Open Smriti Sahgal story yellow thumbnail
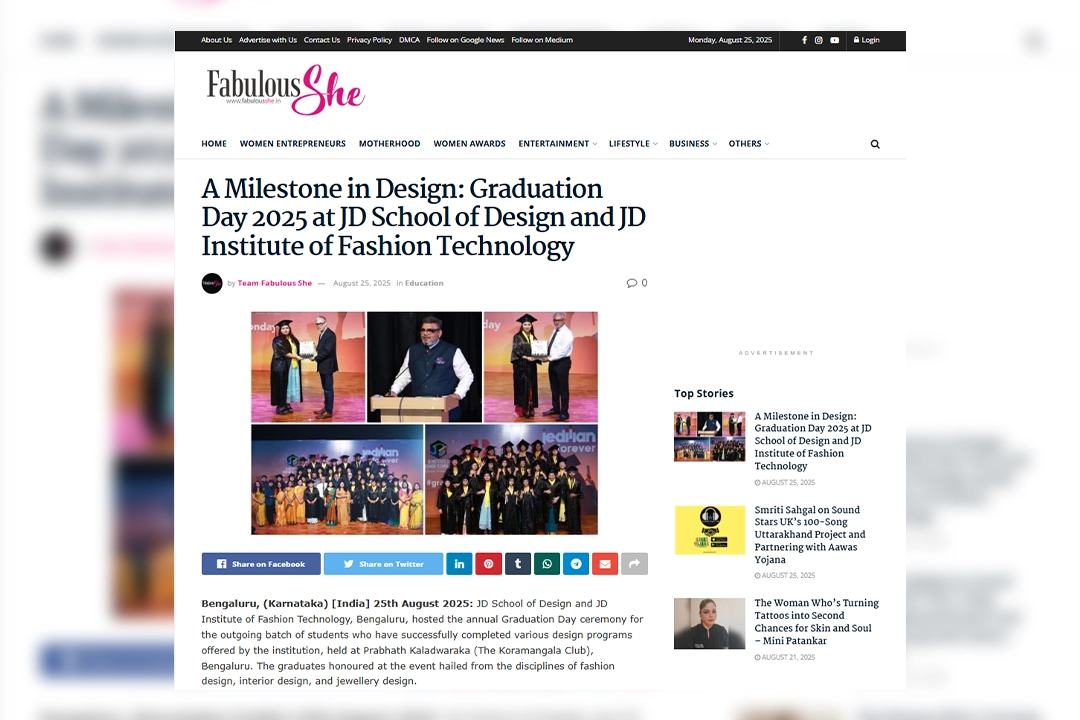The image size is (1080, 720). [x=709, y=531]
